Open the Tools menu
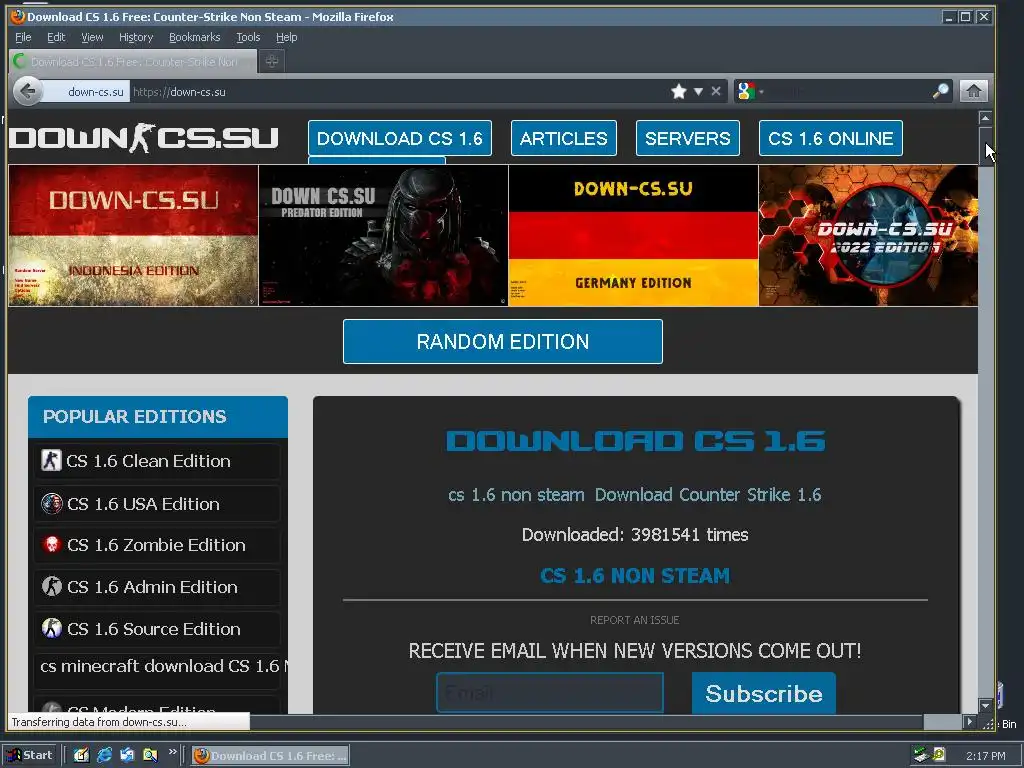Screen dimensions: 1024x768 [x=248, y=37]
